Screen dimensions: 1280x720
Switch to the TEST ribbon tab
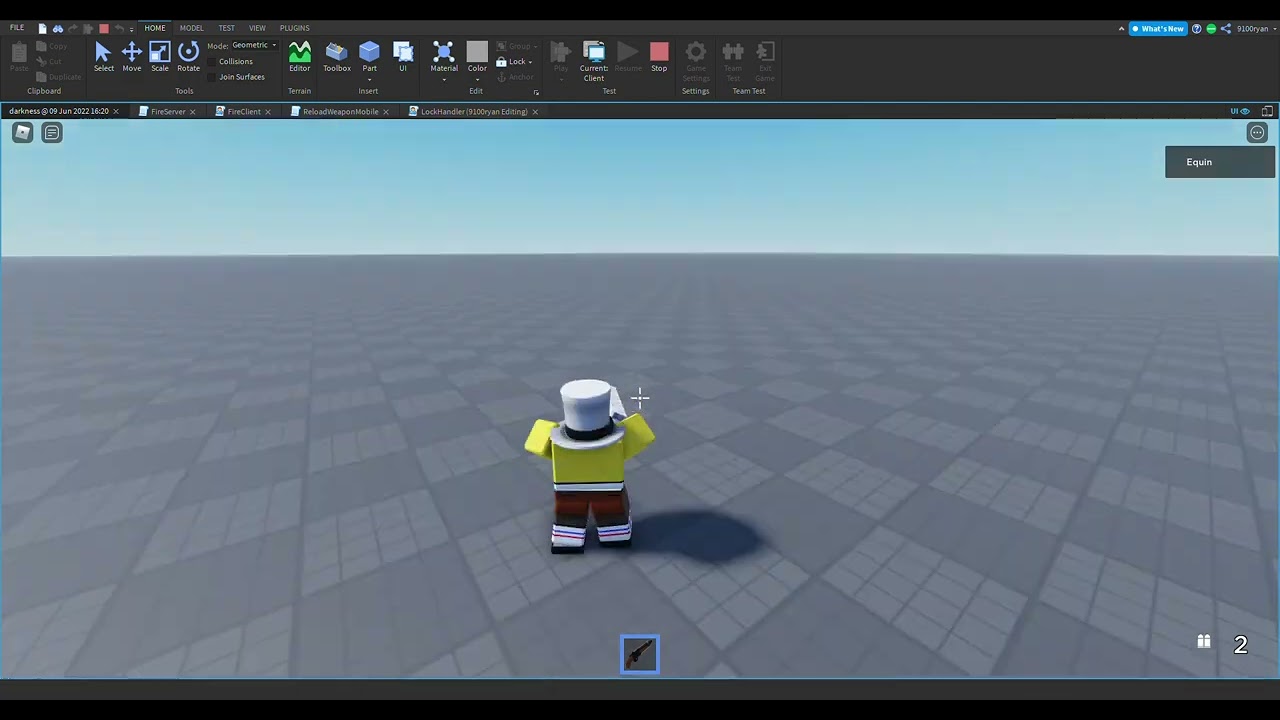[x=227, y=28]
